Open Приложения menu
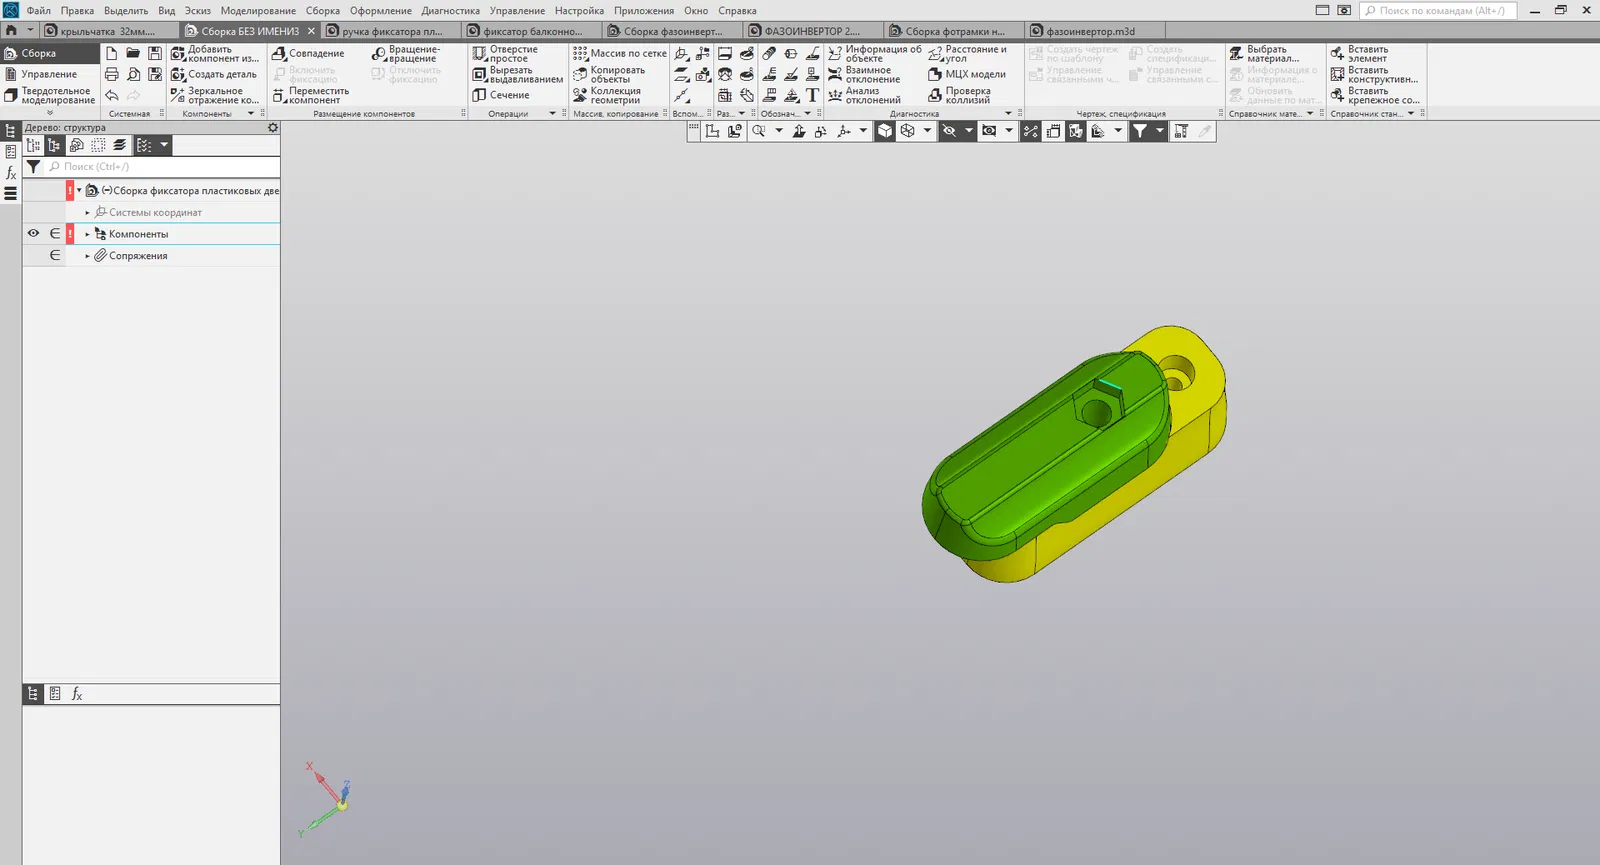This screenshot has height=865, width=1600. tap(643, 10)
